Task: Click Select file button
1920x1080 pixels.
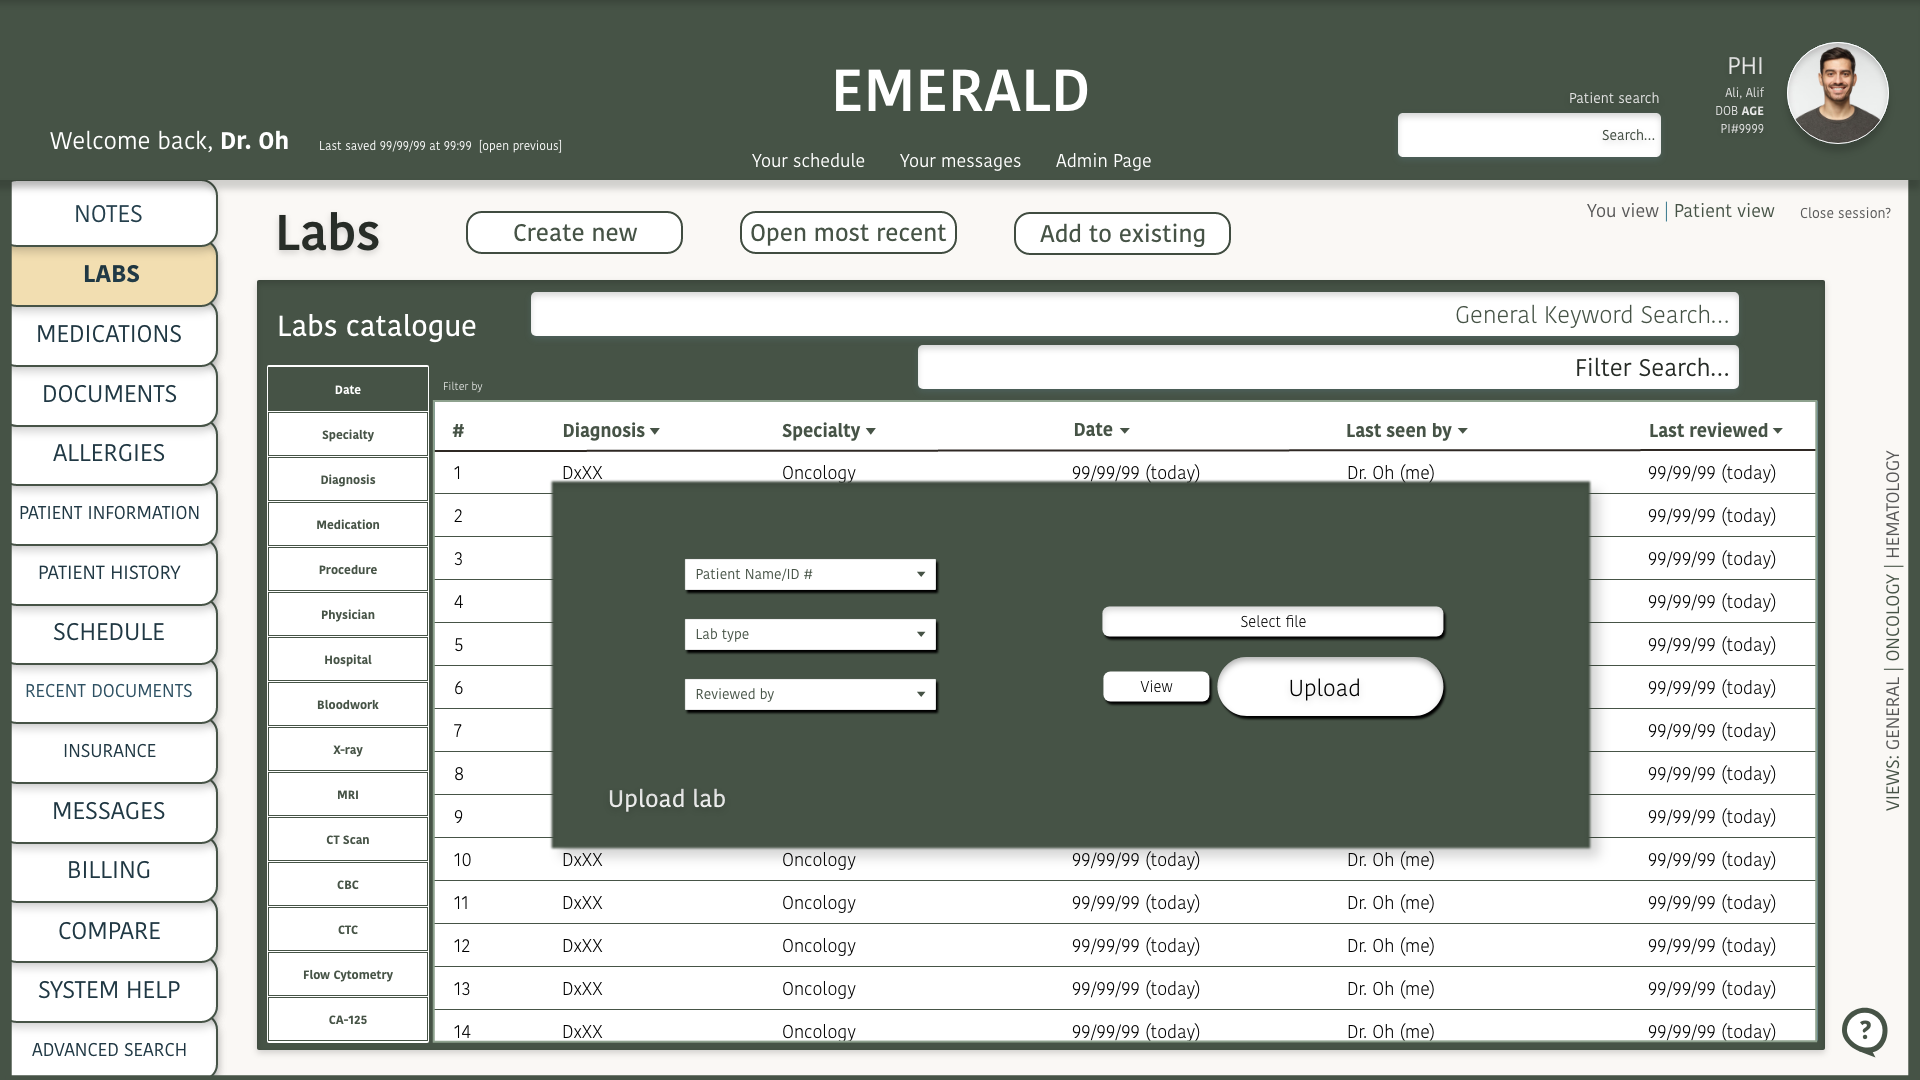Action: coord(1273,621)
